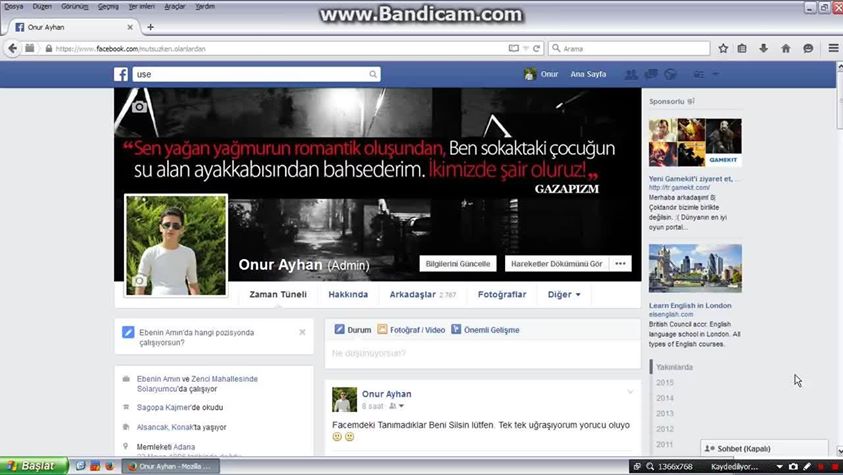
Task: Open more actions three-dot button on cover
Action: coord(620,264)
